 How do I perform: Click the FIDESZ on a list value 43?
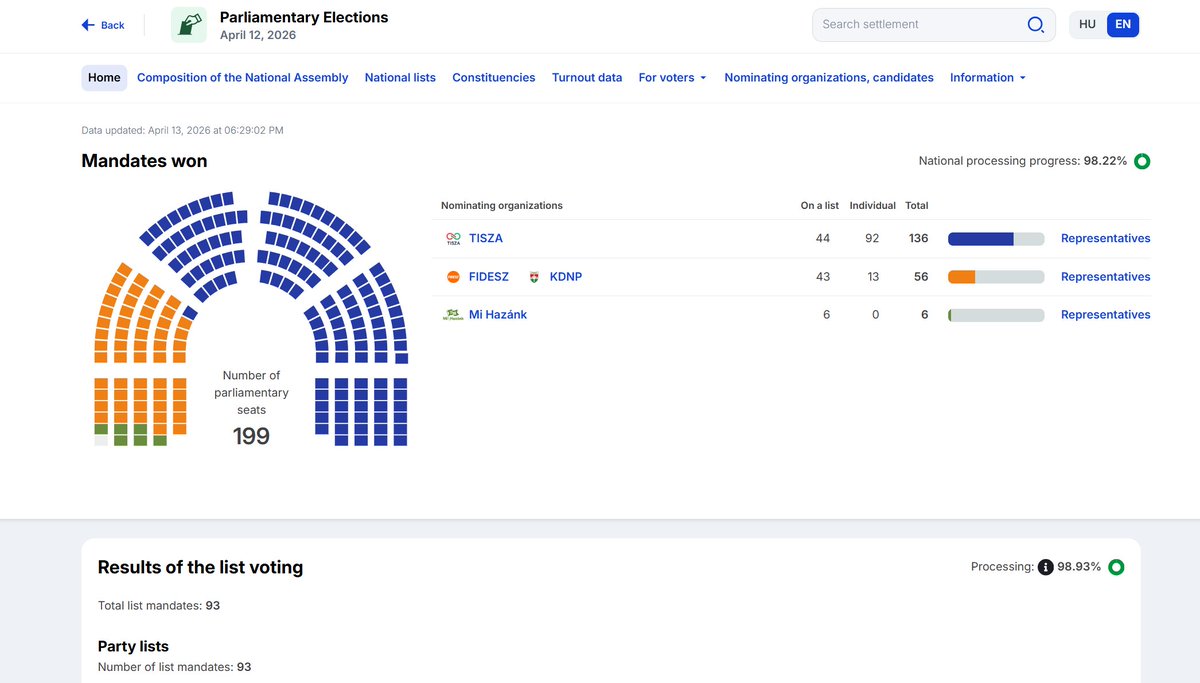(823, 277)
